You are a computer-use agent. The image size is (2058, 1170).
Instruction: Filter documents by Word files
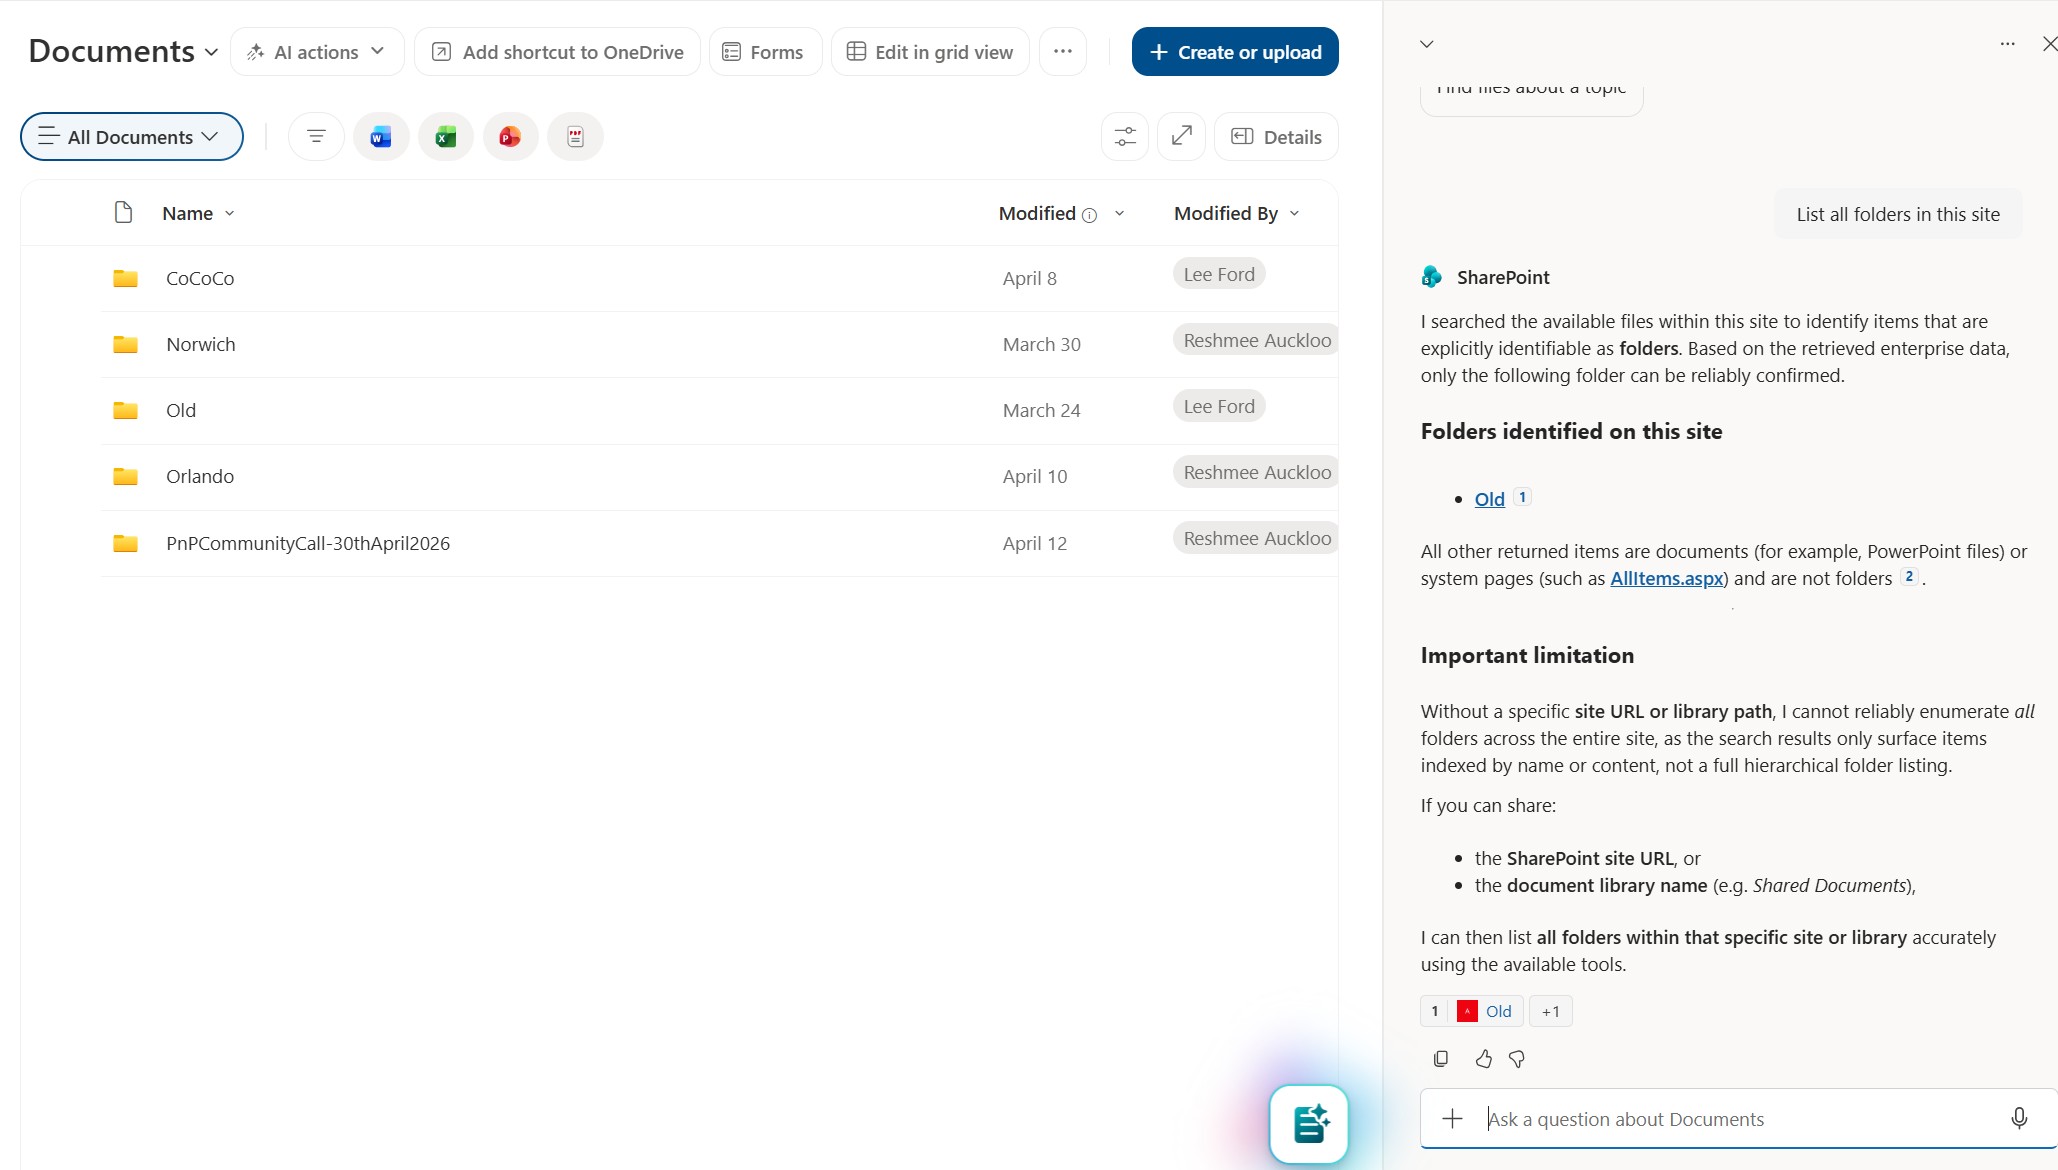380,136
